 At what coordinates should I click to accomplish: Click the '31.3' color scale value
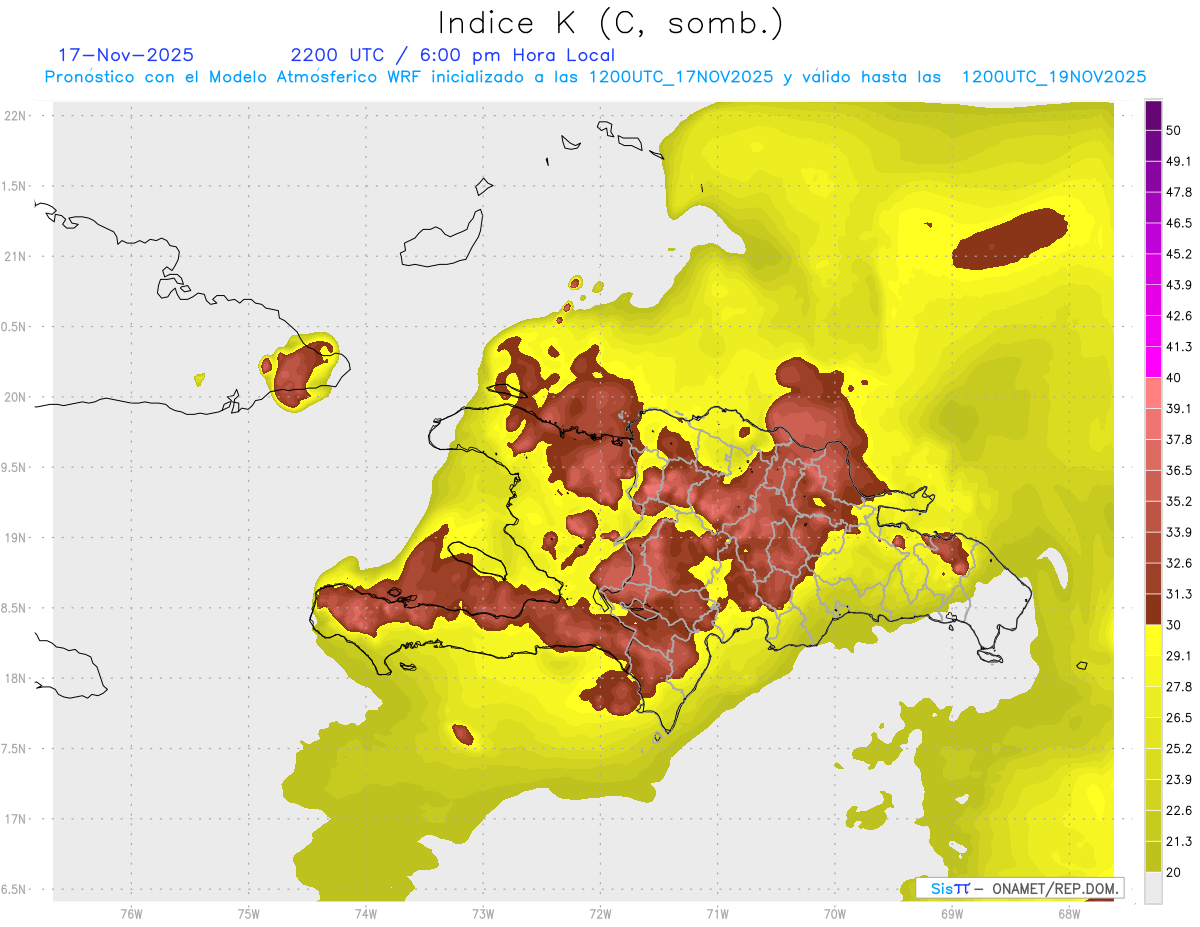[x=1178, y=594]
